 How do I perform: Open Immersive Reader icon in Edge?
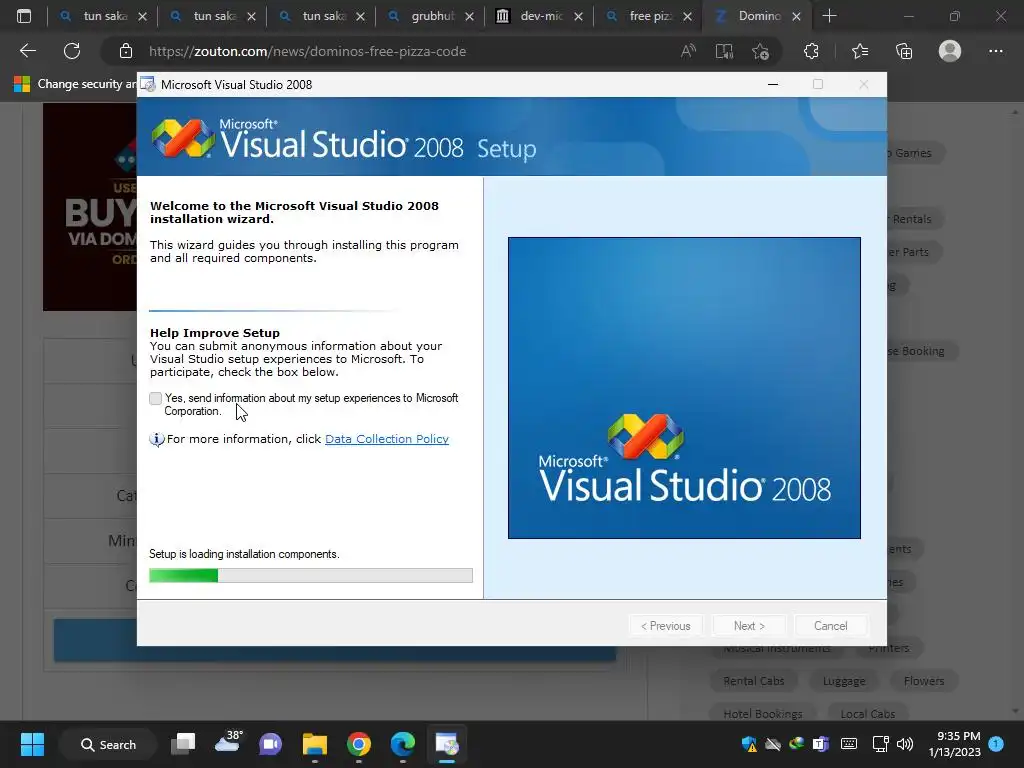point(724,51)
